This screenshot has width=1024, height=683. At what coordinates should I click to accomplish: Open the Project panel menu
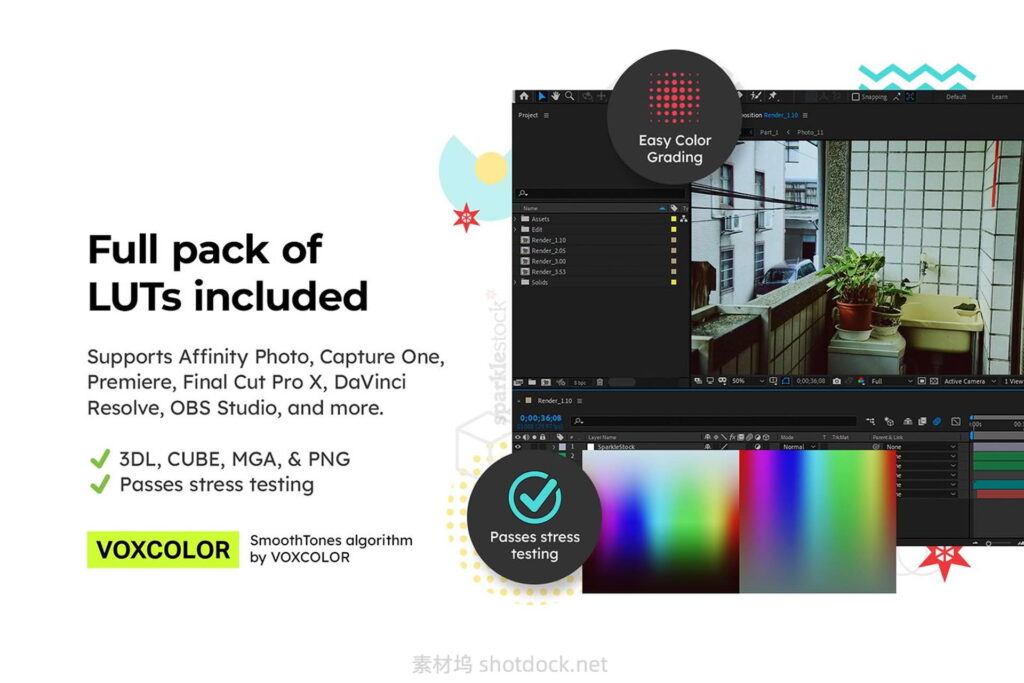pyautogui.click(x=546, y=116)
